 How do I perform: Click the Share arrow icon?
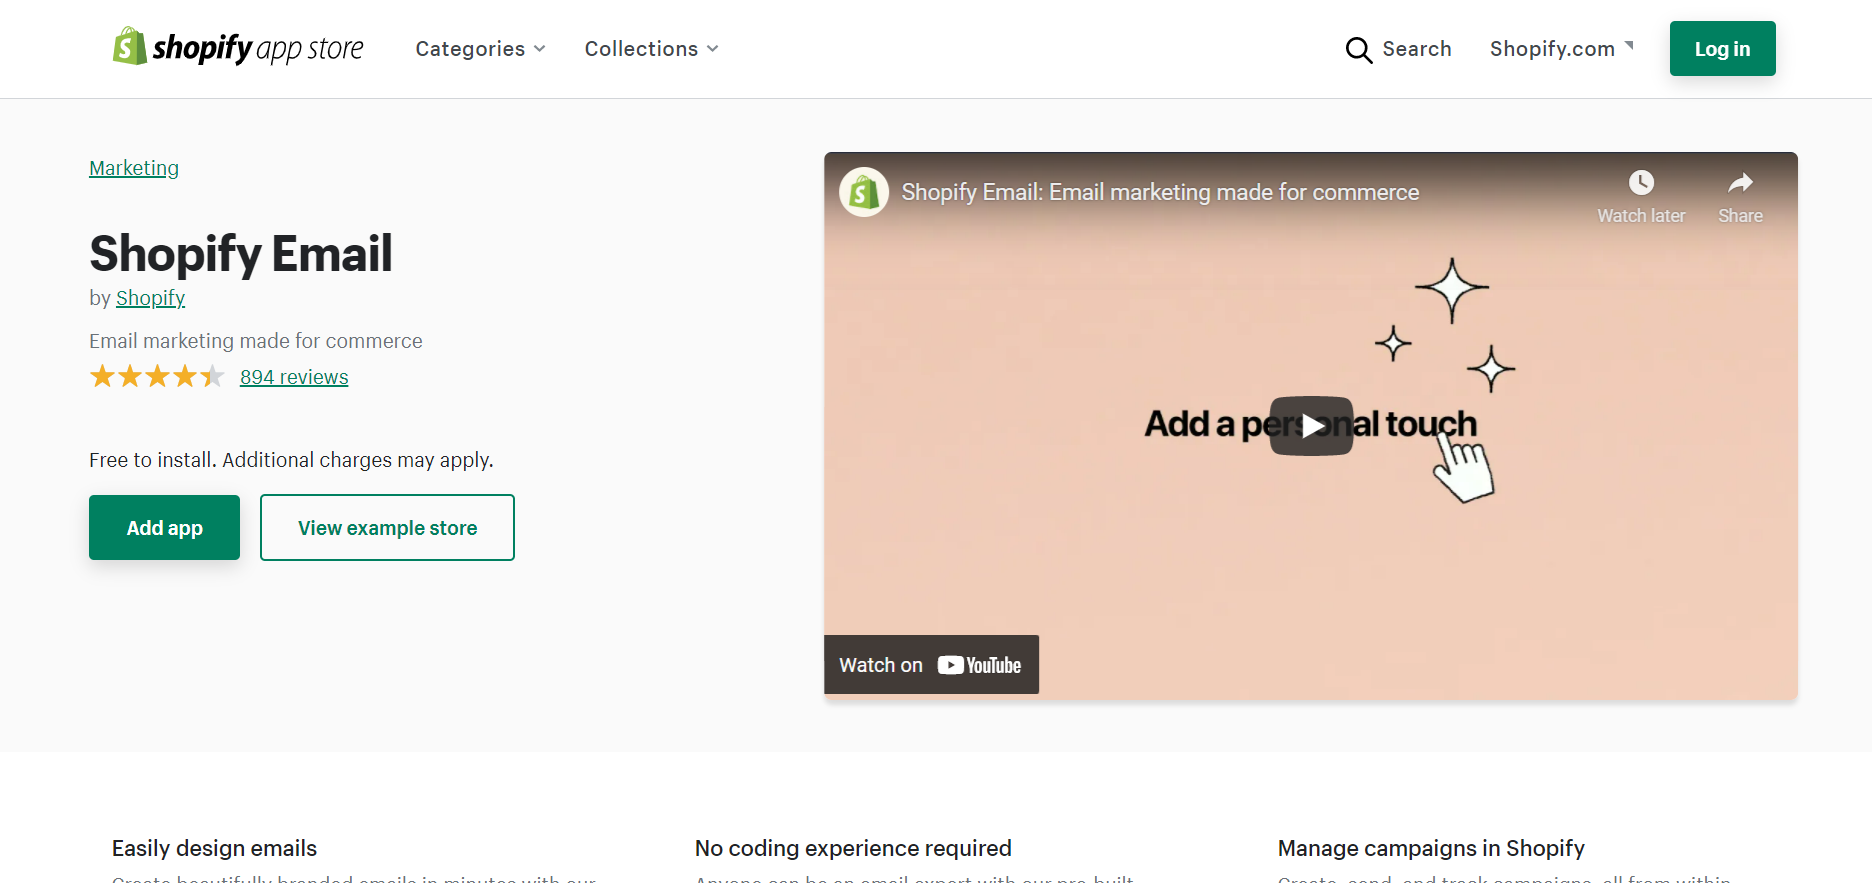click(1740, 183)
